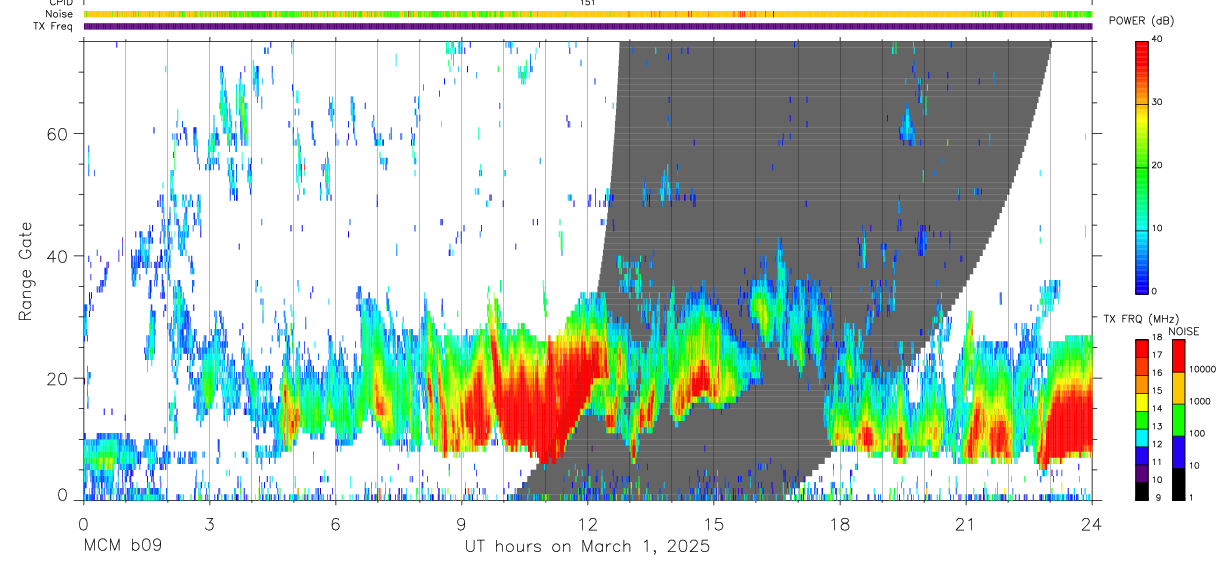Click the '0' tick of POWER colorbar
This screenshot has width=1228, height=567.
pos(1153,291)
